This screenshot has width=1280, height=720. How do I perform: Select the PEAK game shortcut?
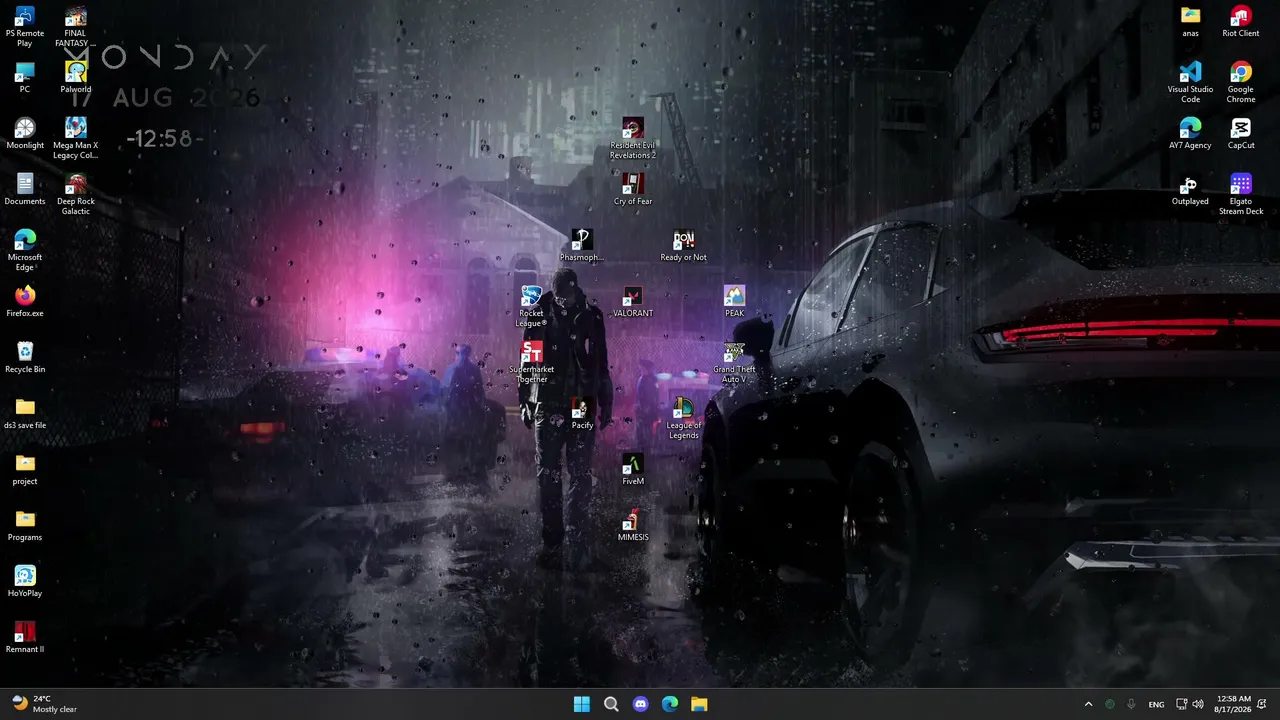click(x=735, y=302)
